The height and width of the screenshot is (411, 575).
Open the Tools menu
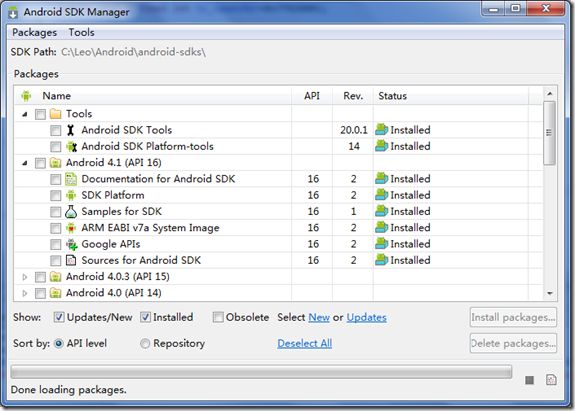81,33
